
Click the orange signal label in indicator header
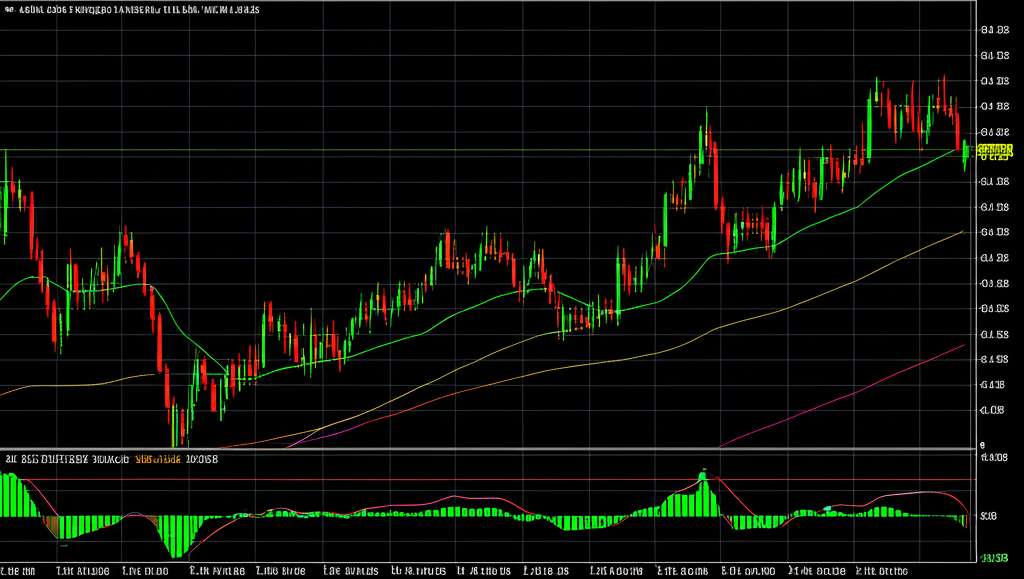[x=158, y=460]
